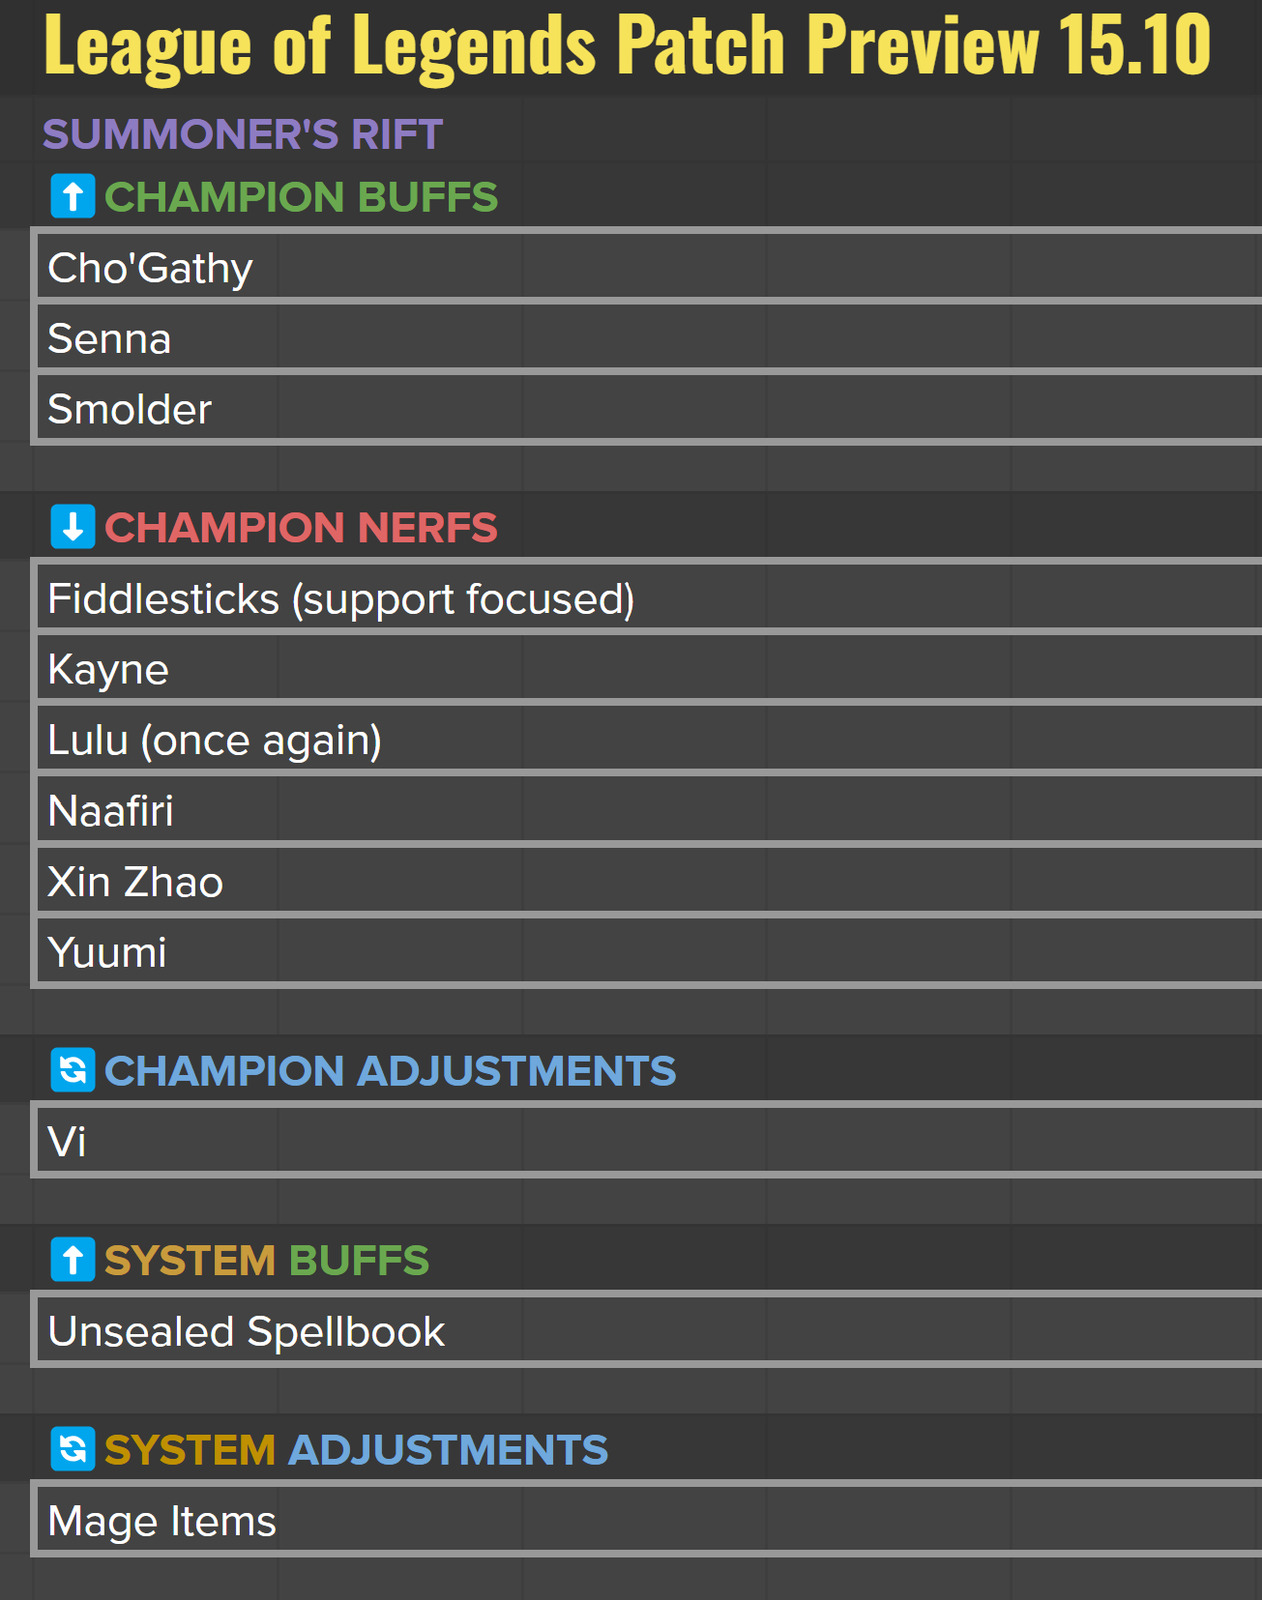
Task: Click the refresh icon beside Champion Adjustments
Action: pos(73,1071)
